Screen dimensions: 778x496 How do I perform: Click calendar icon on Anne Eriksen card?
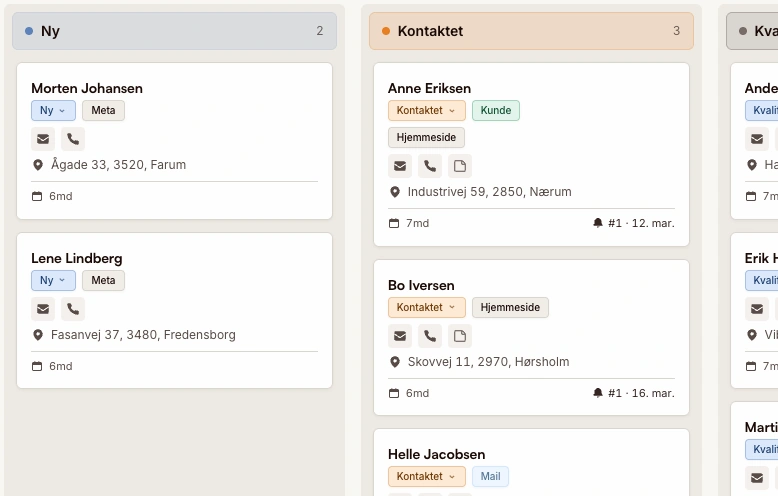coord(394,224)
